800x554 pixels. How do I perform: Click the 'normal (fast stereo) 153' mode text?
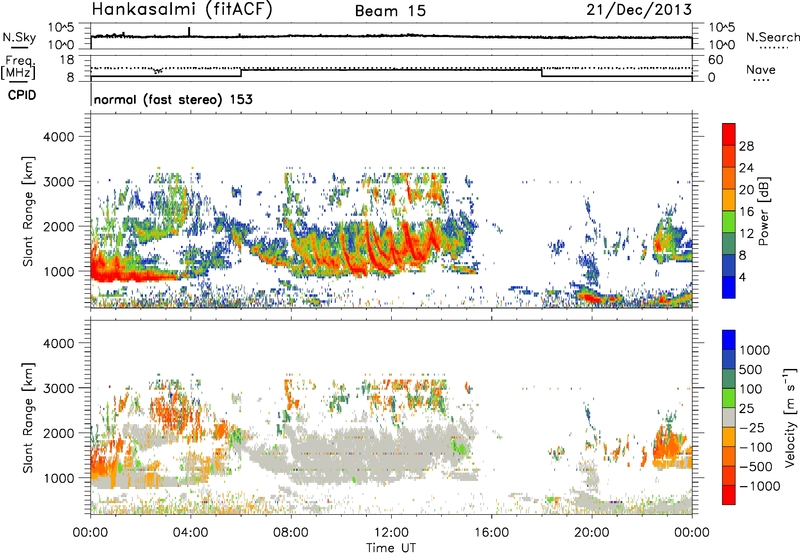click(x=173, y=99)
